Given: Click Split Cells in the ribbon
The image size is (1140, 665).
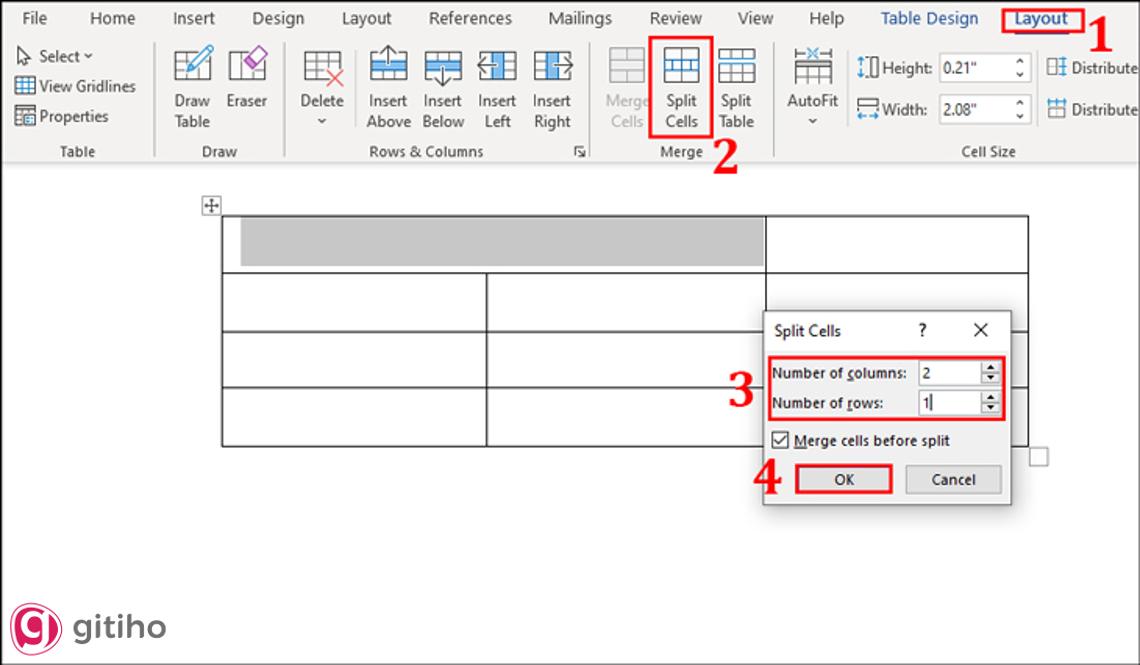Looking at the screenshot, I should point(681,88).
